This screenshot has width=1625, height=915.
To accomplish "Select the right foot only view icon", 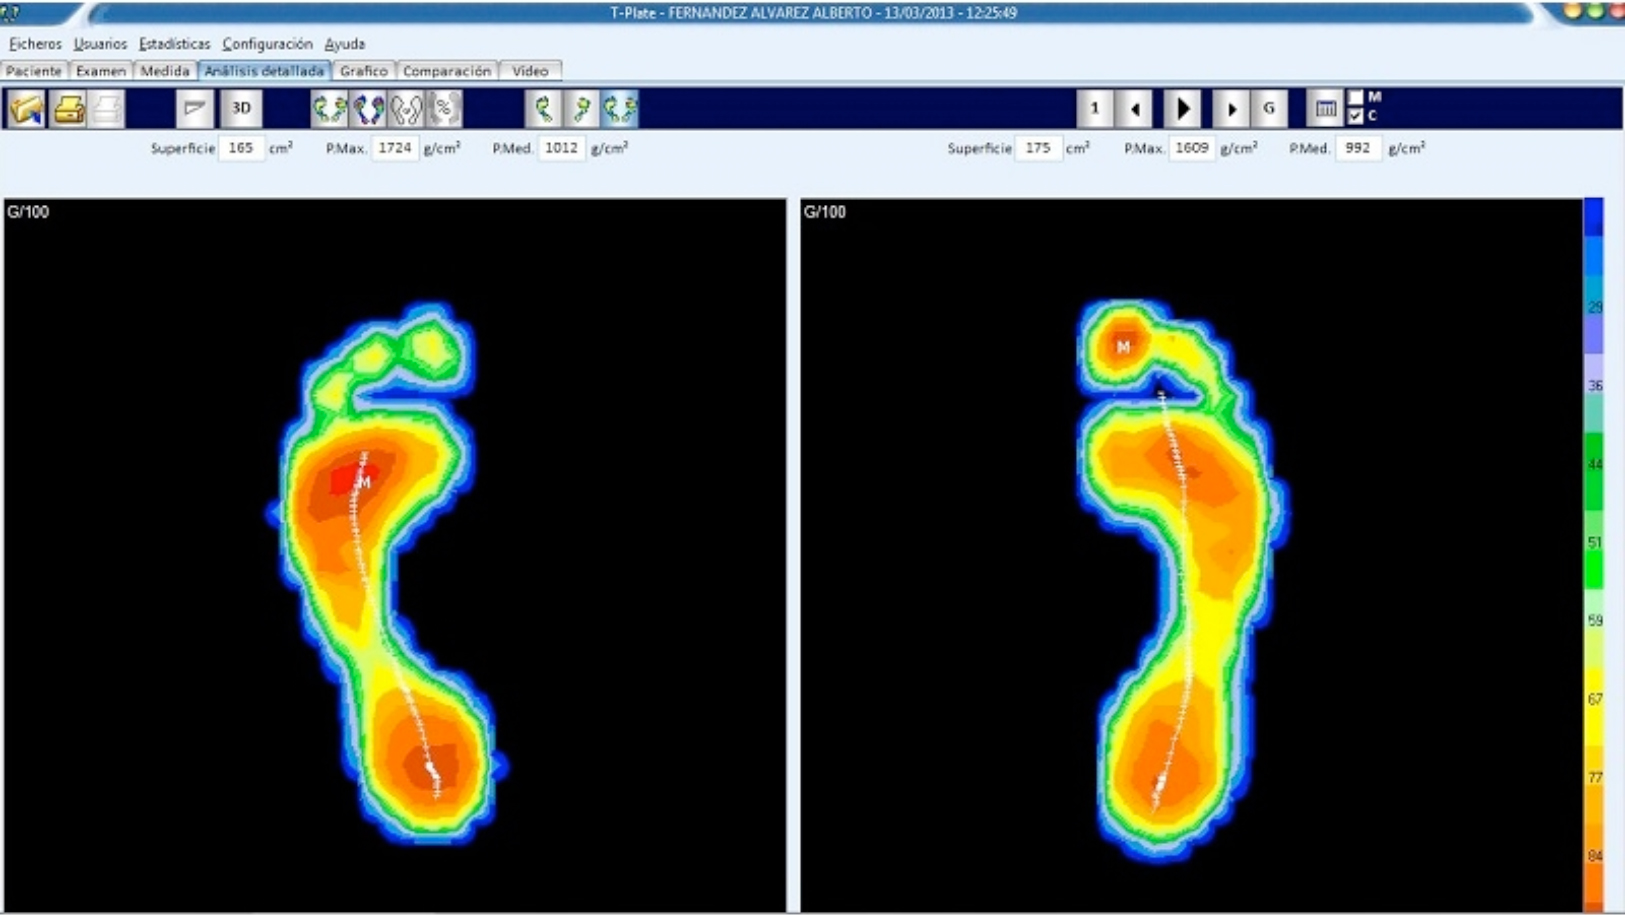I will pos(581,108).
